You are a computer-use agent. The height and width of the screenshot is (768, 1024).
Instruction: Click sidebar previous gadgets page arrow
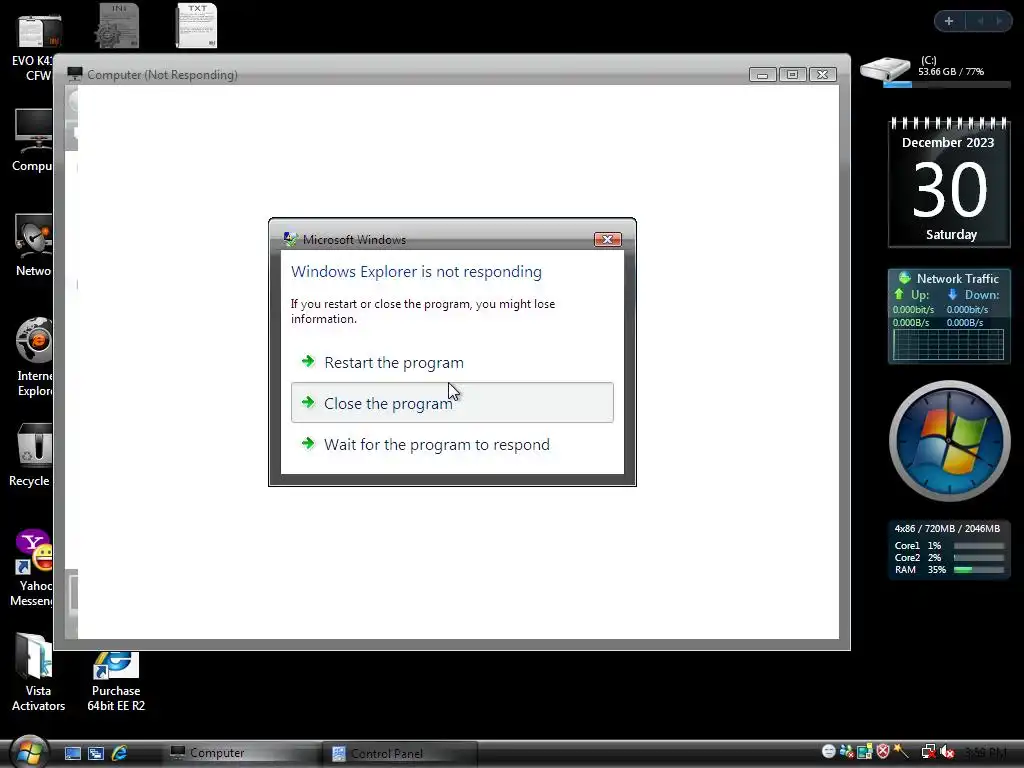[980, 21]
